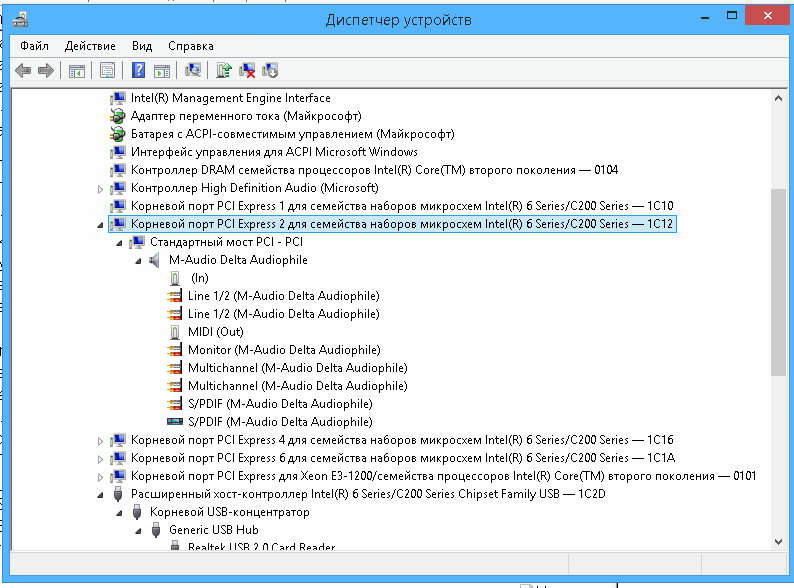Click the Realtek USB 2.0 Card Reader icon
Image resolution: width=794 pixels, height=588 pixels.
pos(175,546)
